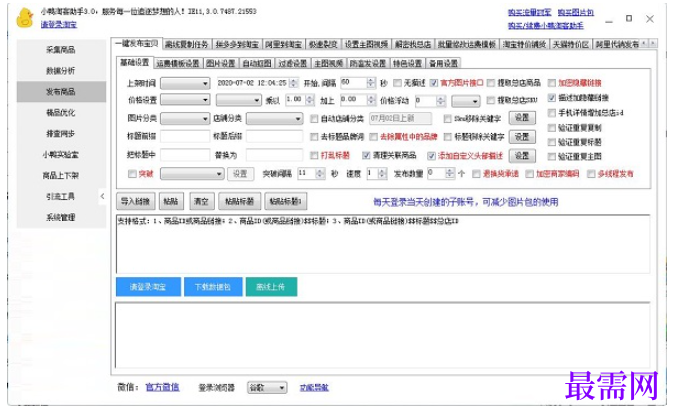Collapse the left sidebar with the arrow

(102, 196)
